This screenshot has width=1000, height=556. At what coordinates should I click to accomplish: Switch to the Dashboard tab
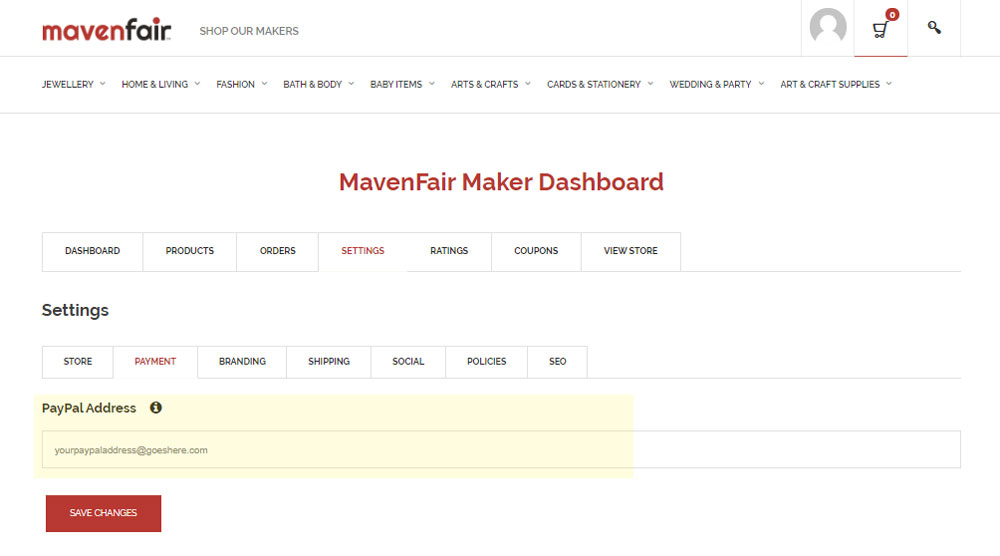click(92, 251)
